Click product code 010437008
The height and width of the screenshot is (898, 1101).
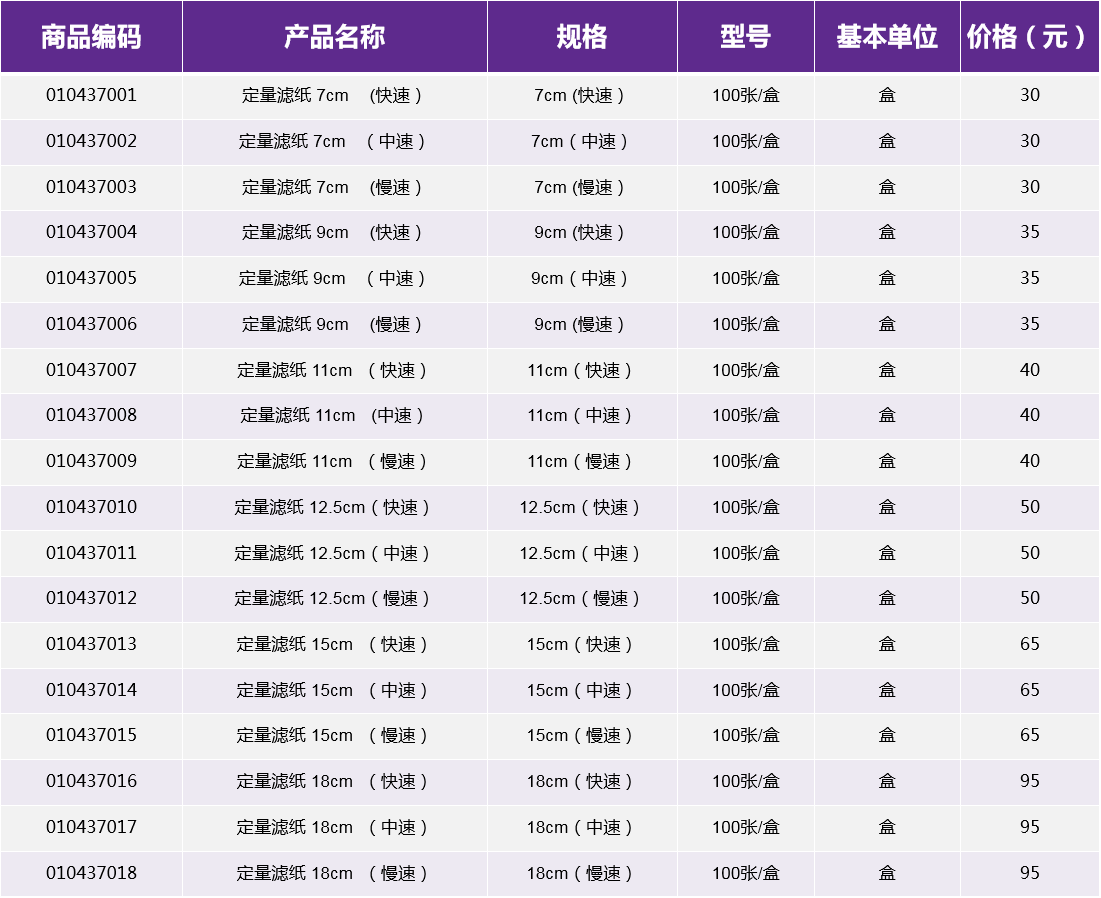[91, 415]
